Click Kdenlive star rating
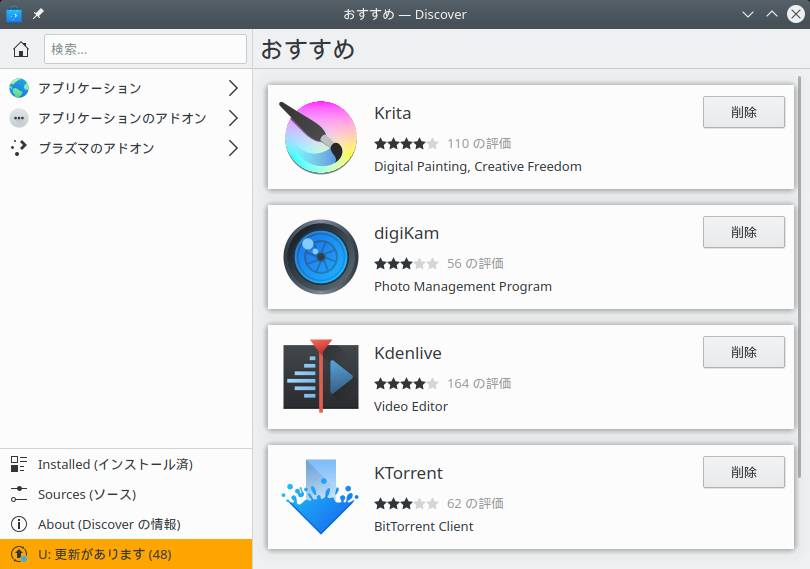 (x=407, y=383)
